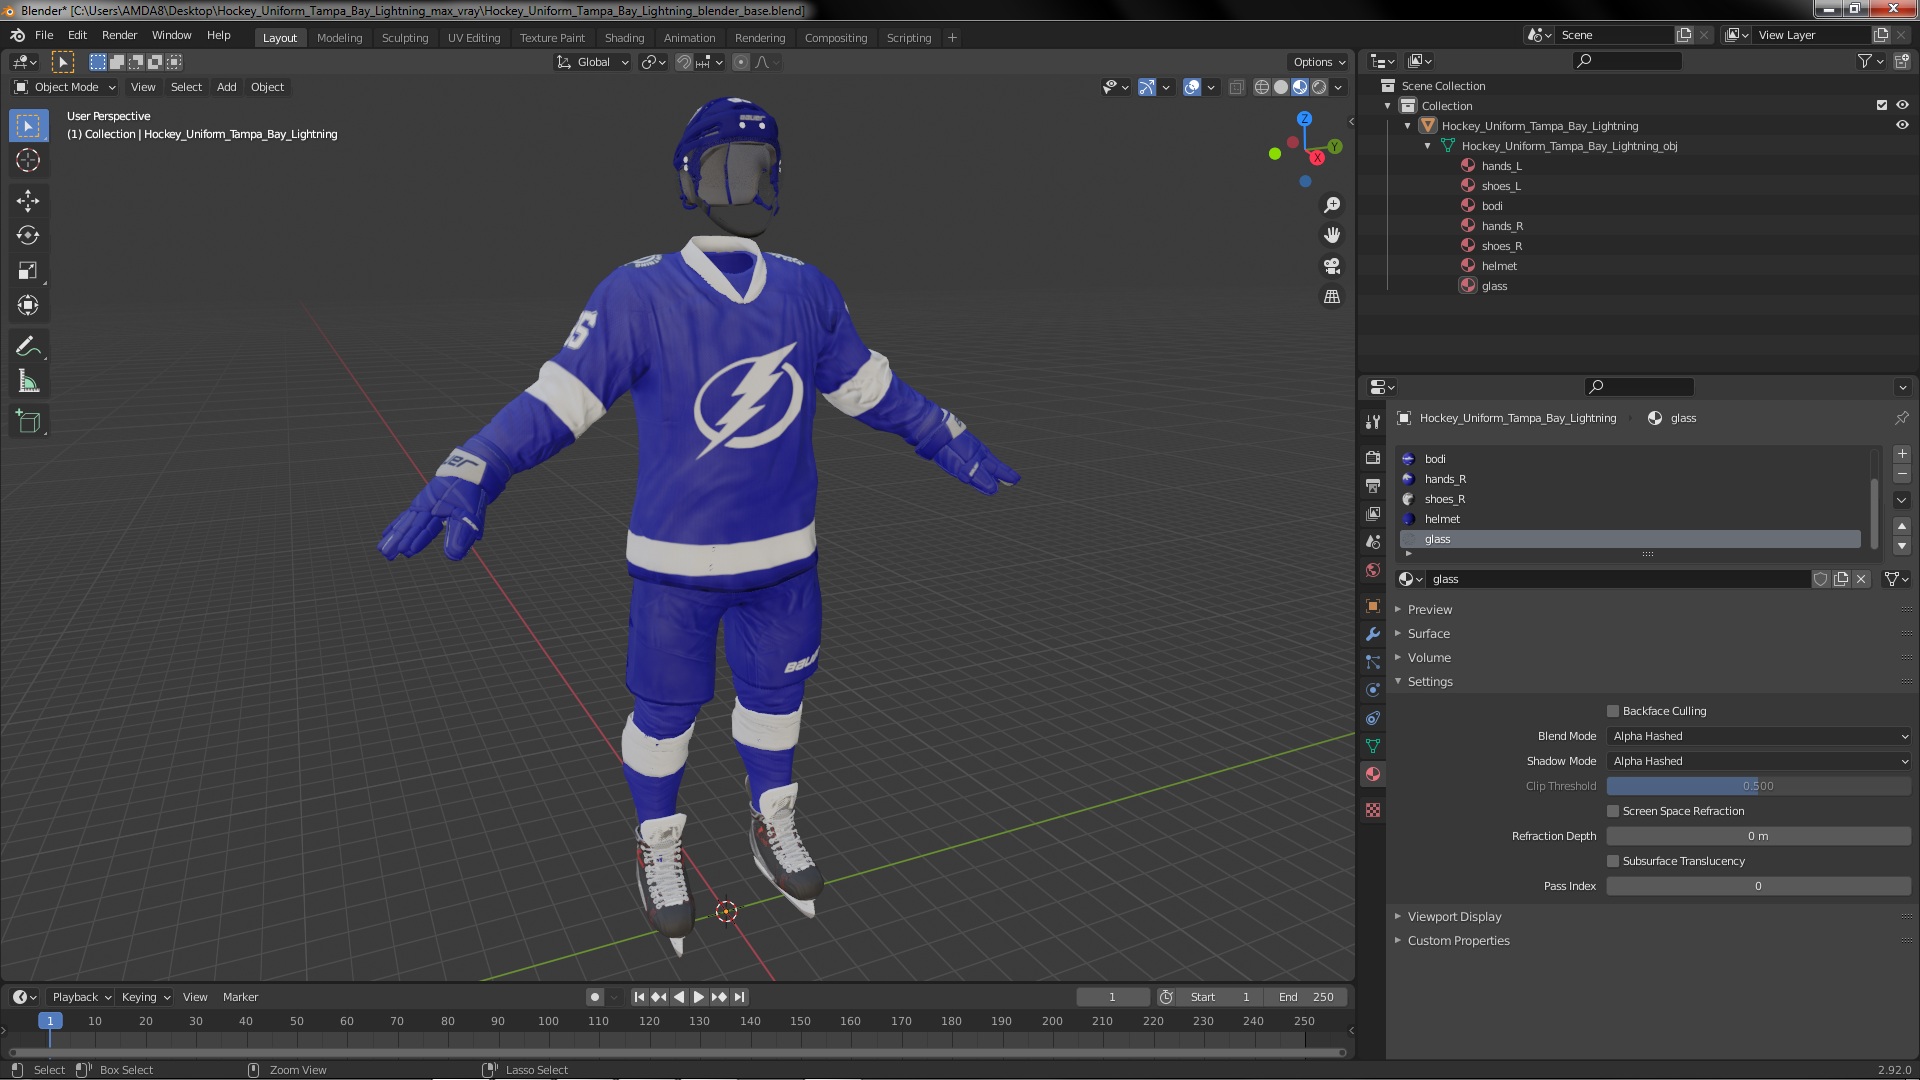The height and width of the screenshot is (1080, 1920).
Task: Switch perspective/orthographic with grid icon
Action: point(1332,297)
